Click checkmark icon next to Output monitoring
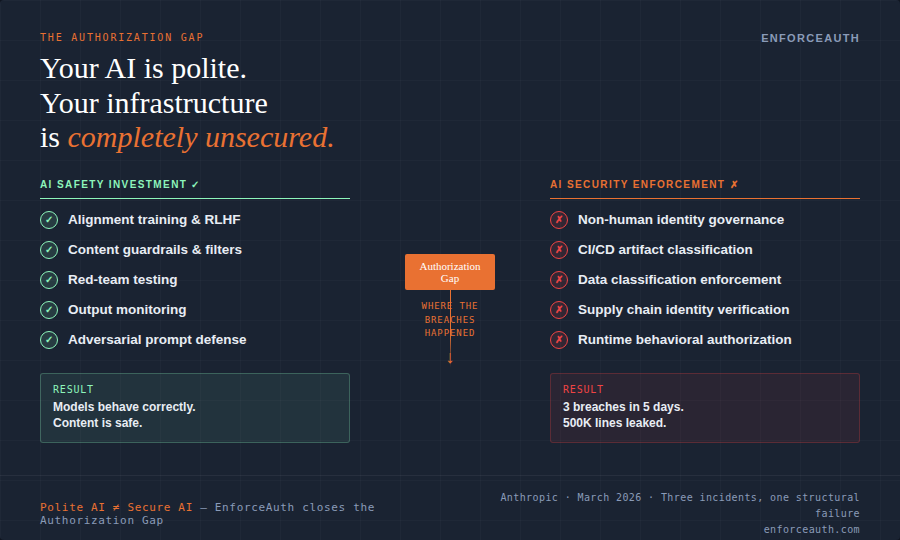The image size is (900, 540). tap(49, 310)
